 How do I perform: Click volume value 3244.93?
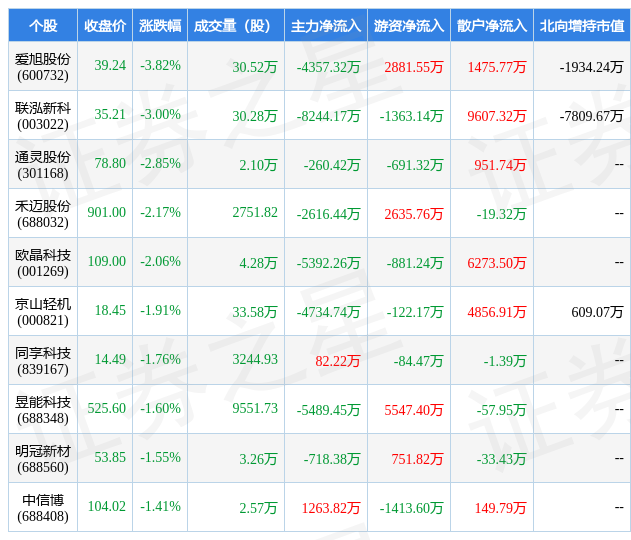[x=255, y=359]
